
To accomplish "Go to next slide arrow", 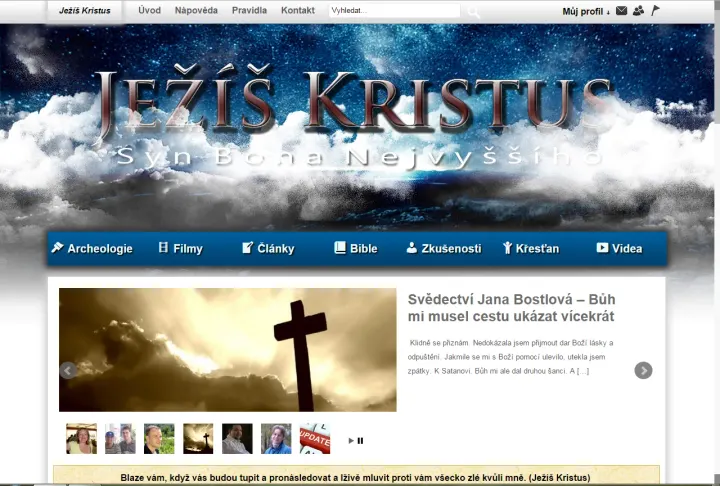I will pyautogui.click(x=643, y=370).
